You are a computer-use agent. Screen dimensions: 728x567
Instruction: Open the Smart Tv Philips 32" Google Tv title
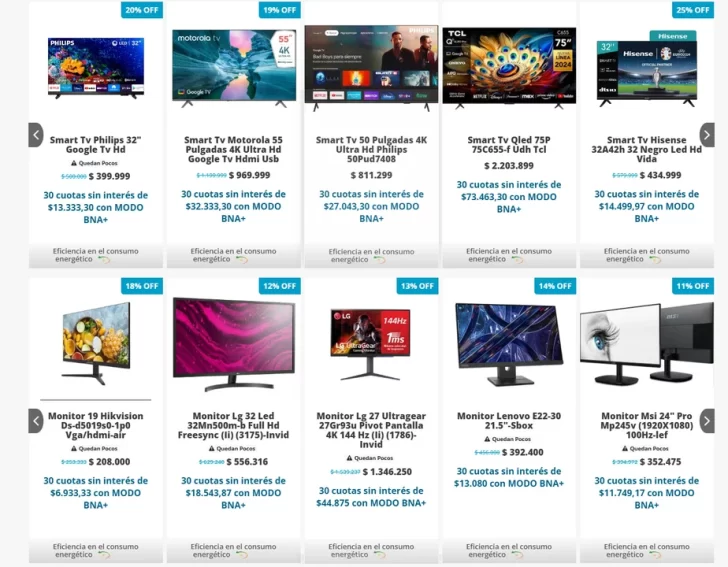[96, 144]
